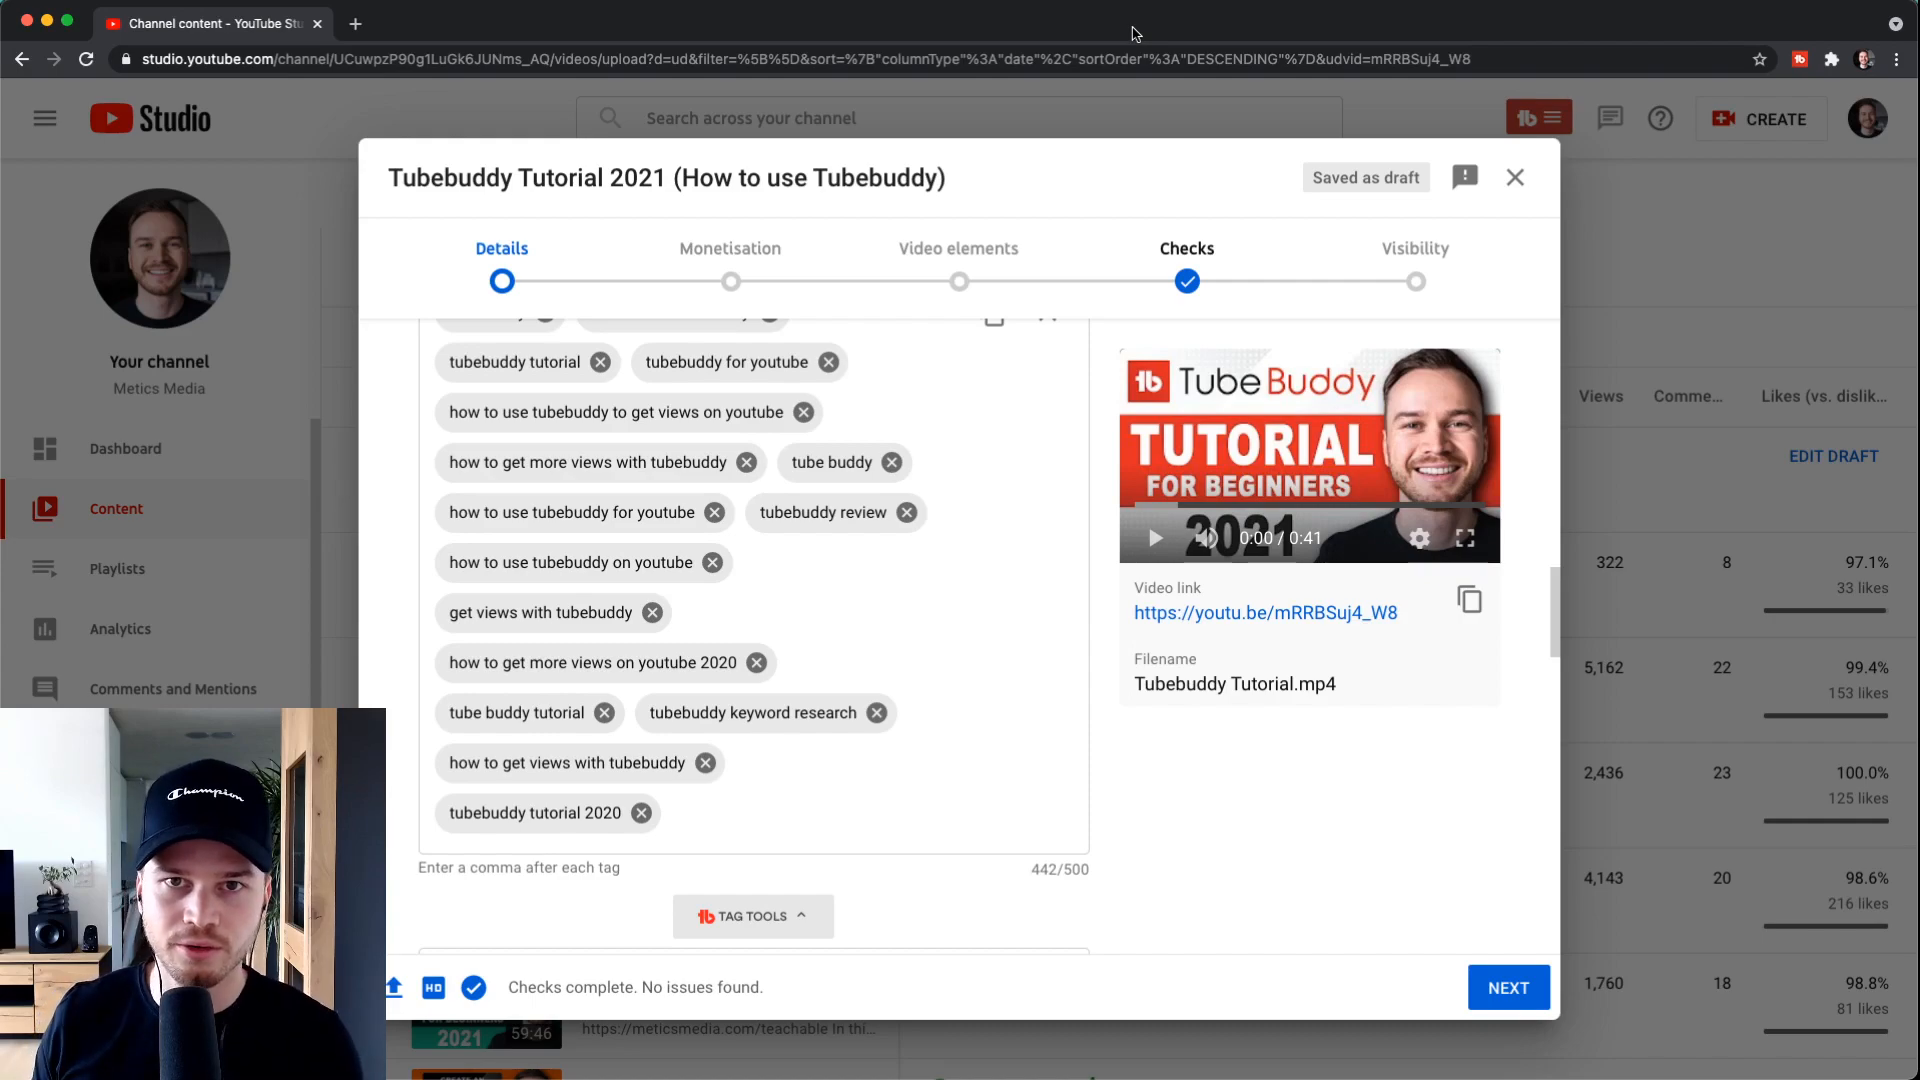Click the YouTube Studio logo
The height and width of the screenshot is (1080, 1920).
point(150,118)
